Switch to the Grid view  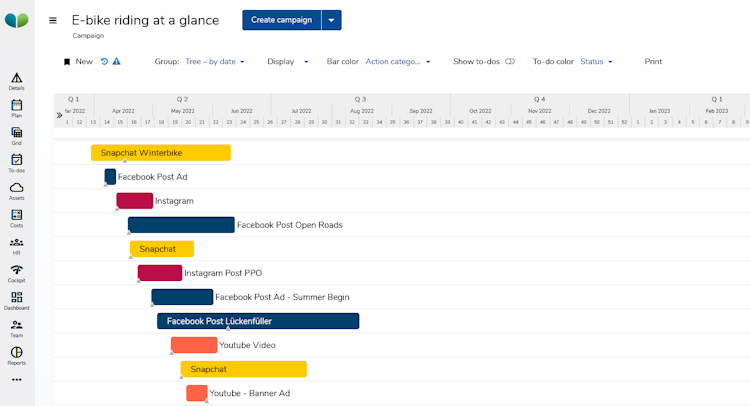click(16, 135)
